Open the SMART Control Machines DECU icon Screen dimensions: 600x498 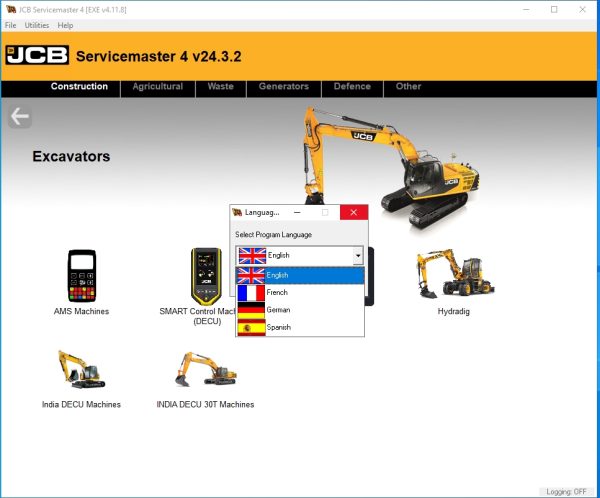click(x=206, y=276)
